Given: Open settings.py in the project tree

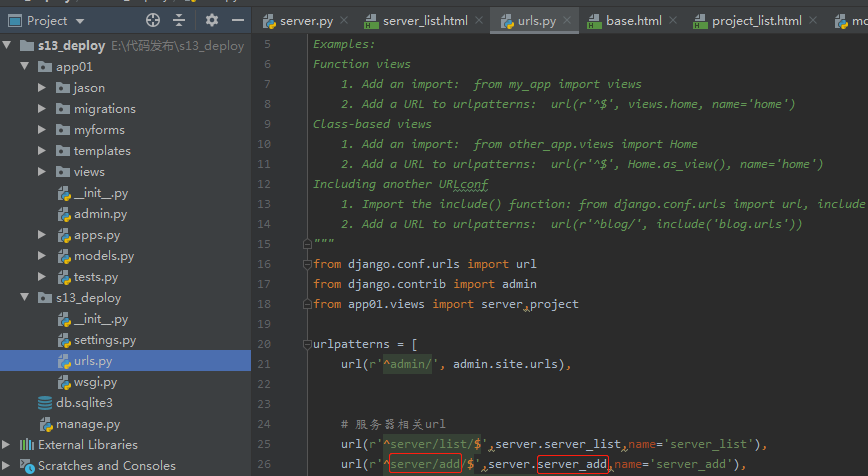Looking at the screenshot, I should click(104, 340).
